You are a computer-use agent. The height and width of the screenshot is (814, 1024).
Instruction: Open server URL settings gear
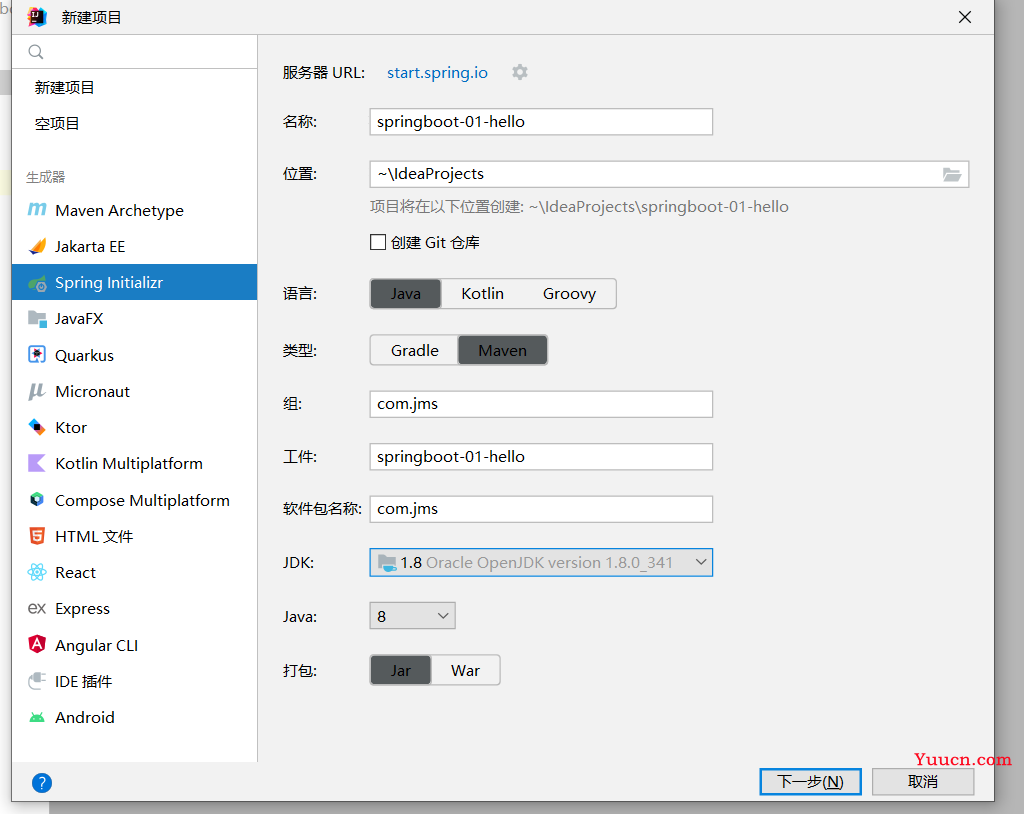[x=520, y=72]
